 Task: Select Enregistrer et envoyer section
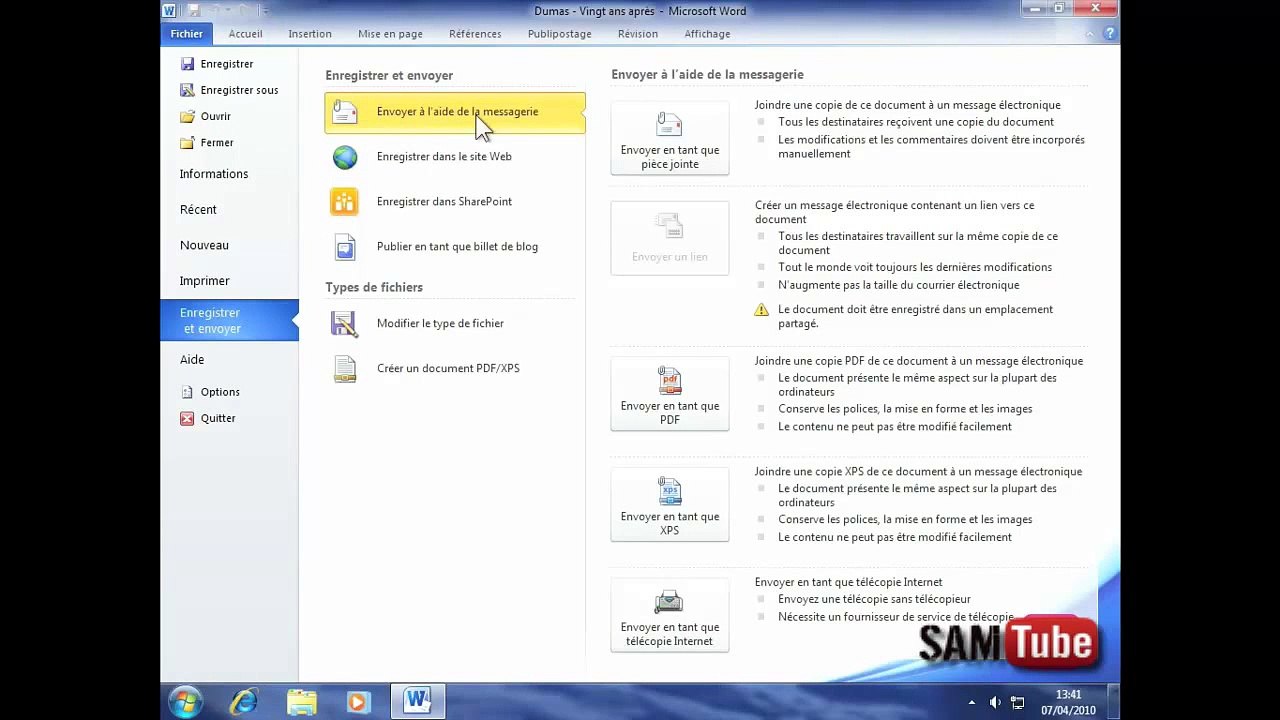coord(229,320)
